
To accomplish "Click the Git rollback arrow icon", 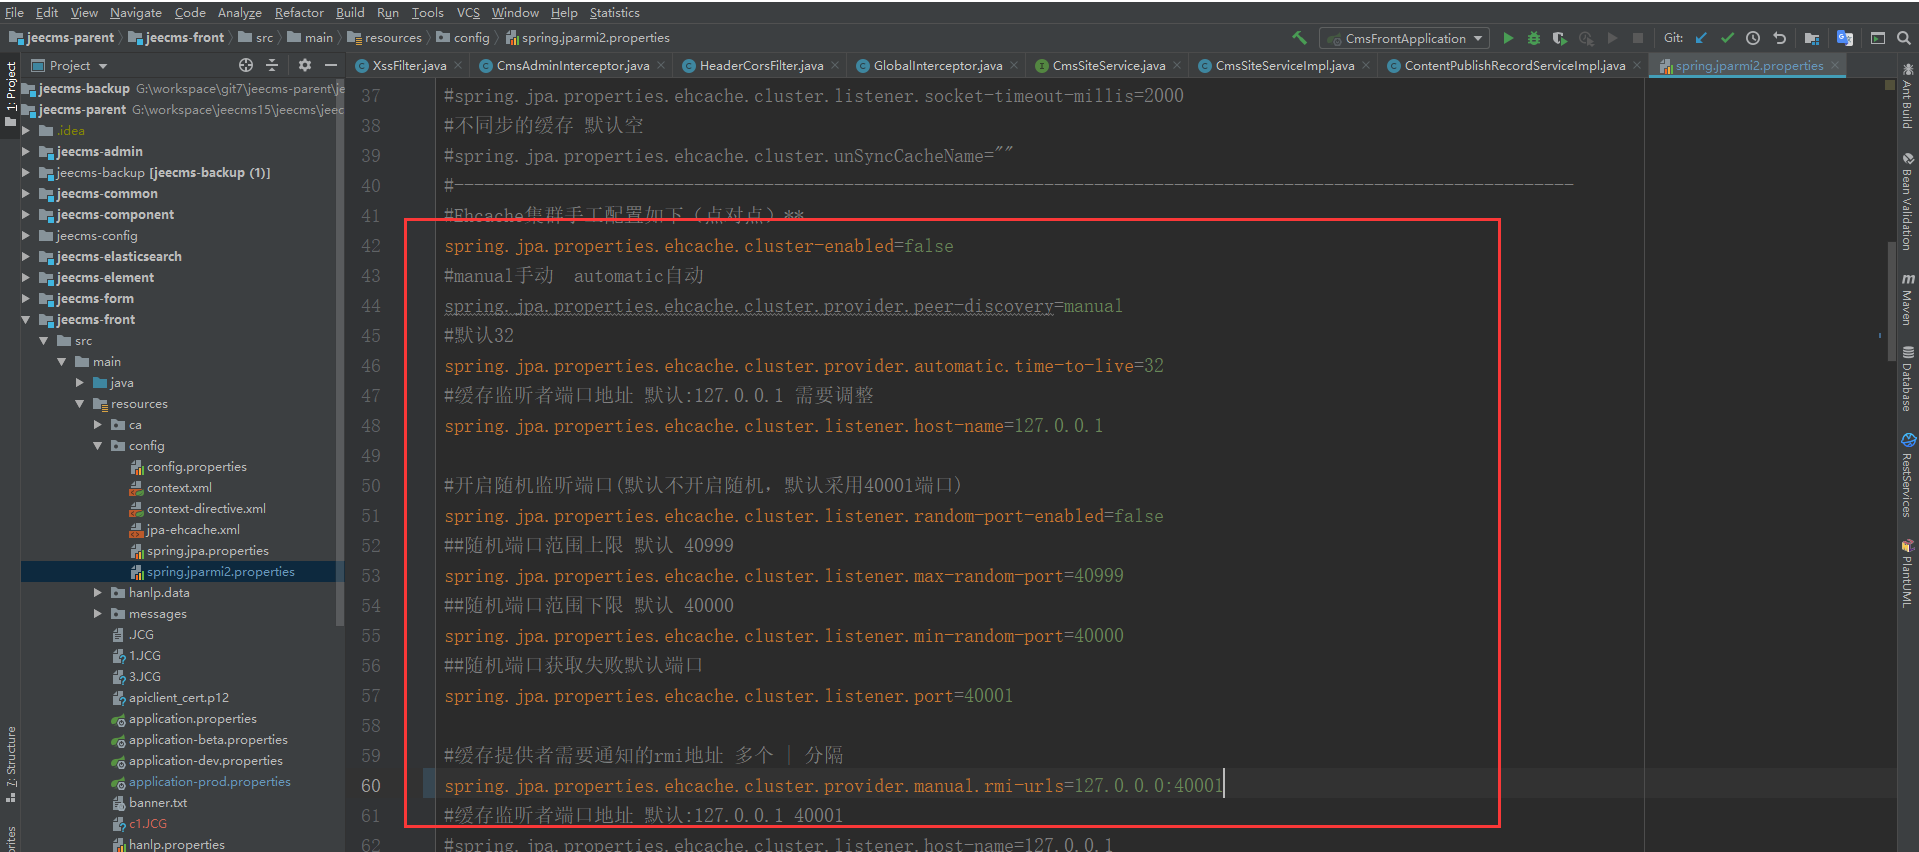I will coord(1779,38).
